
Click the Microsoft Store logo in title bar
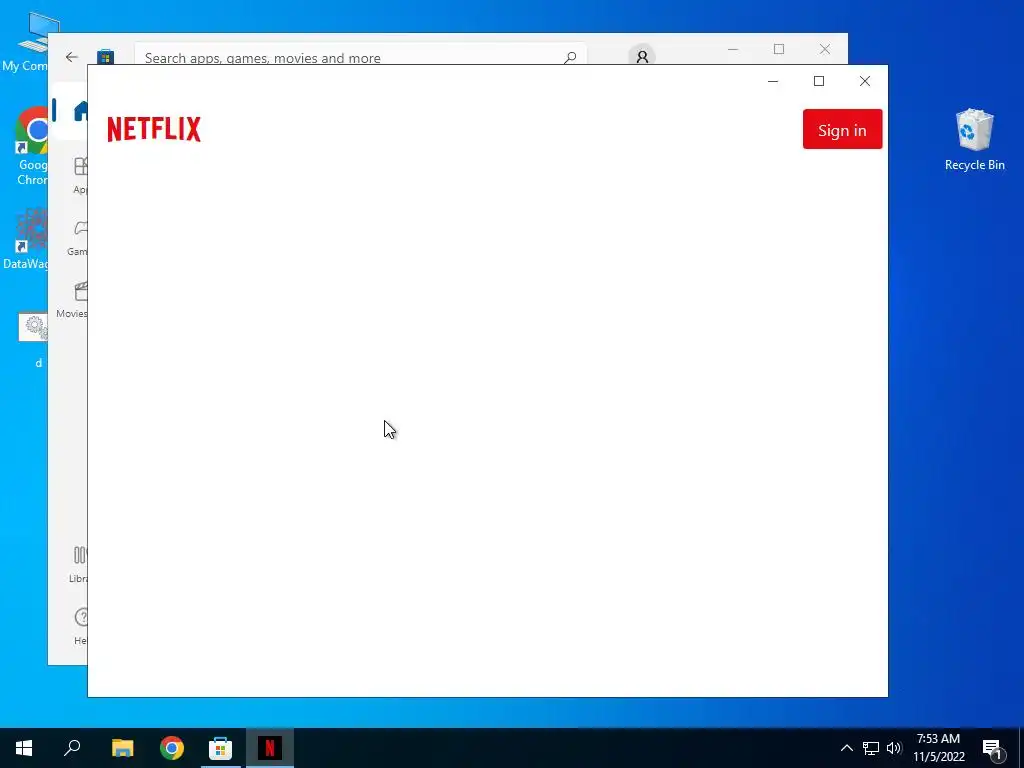point(105,57)
